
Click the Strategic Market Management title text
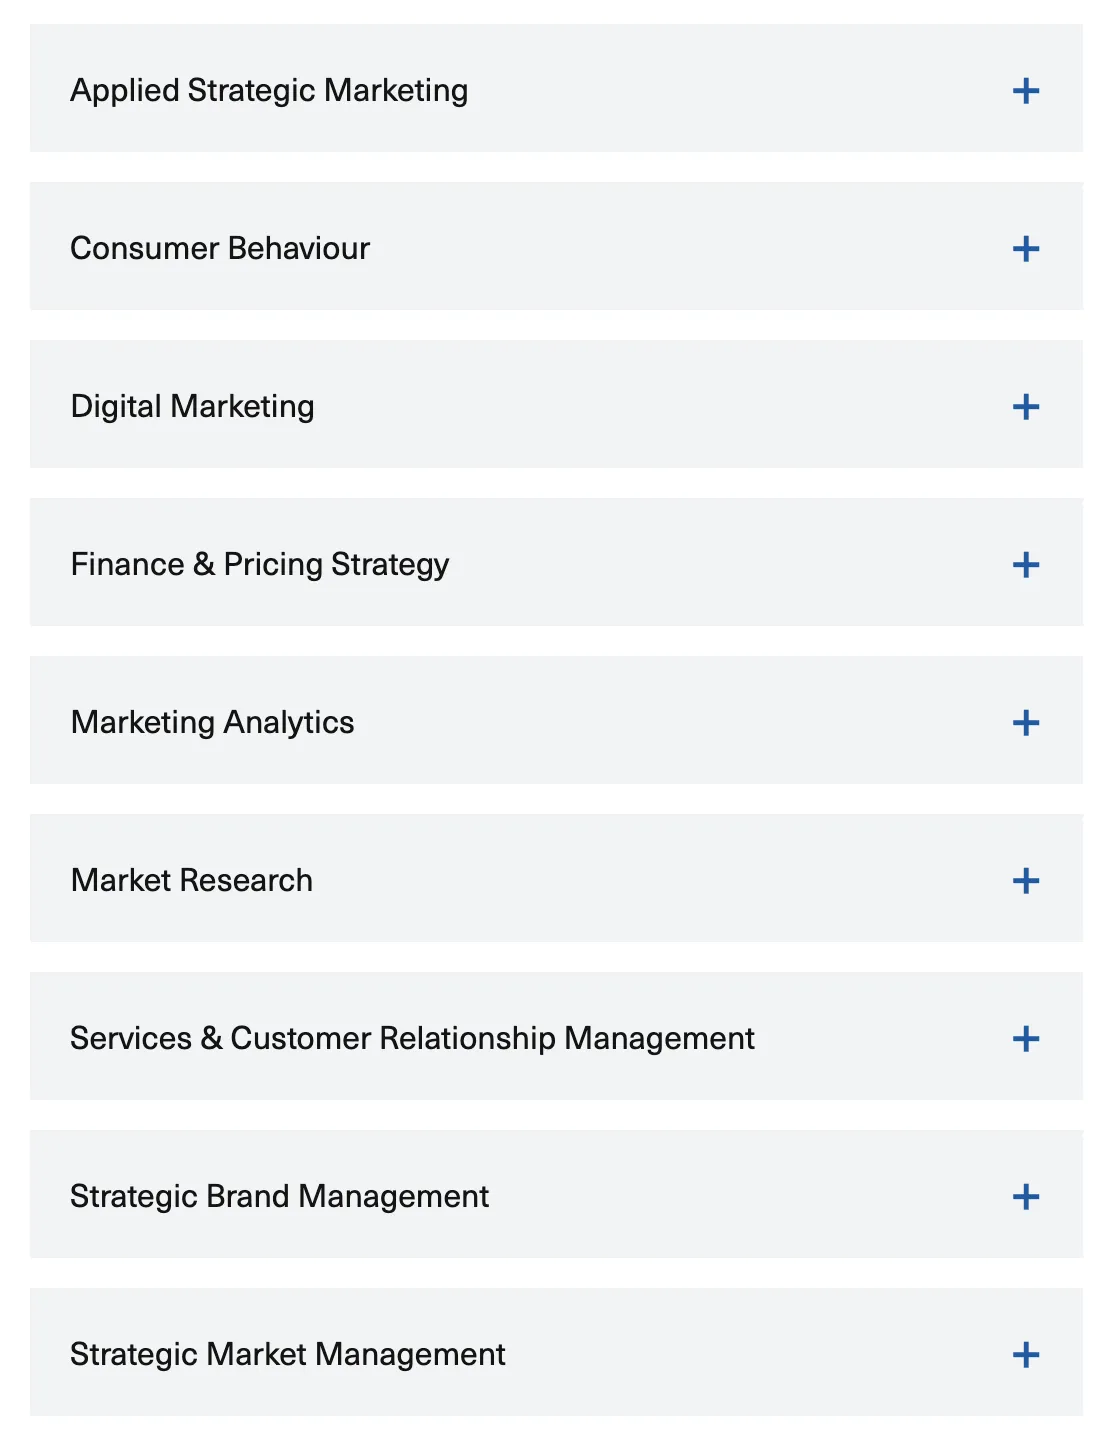(288, 1354)
